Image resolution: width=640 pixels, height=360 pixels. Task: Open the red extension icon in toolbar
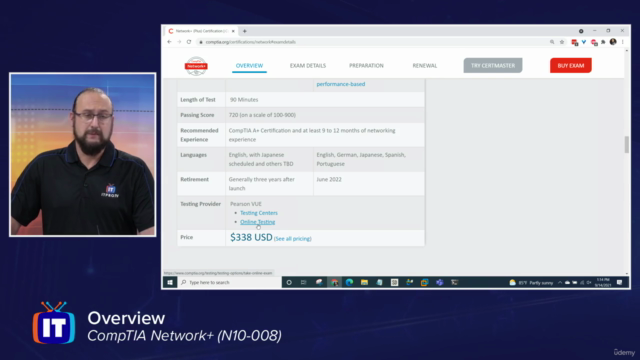coord(575,42)
